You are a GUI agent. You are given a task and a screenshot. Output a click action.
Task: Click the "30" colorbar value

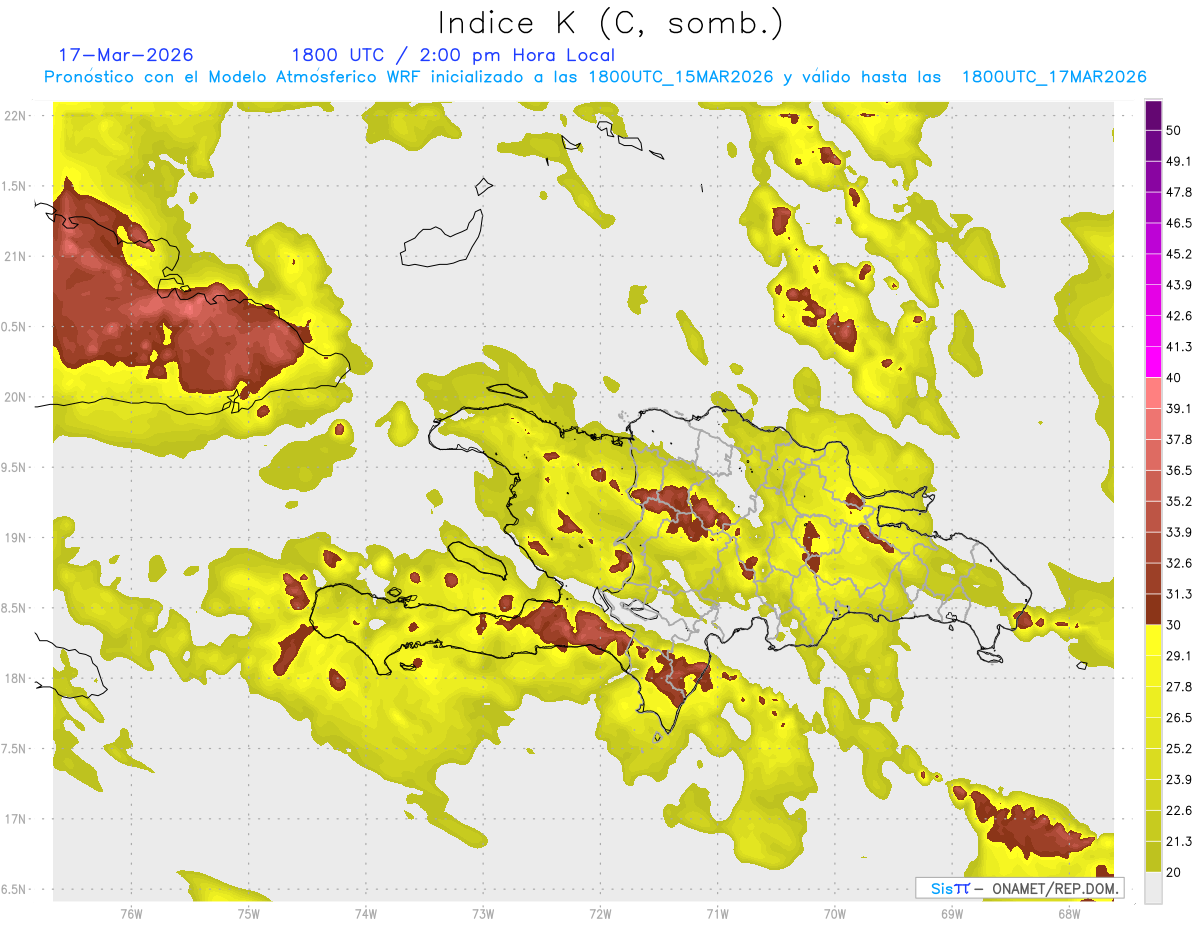[x=1174, y=625]
